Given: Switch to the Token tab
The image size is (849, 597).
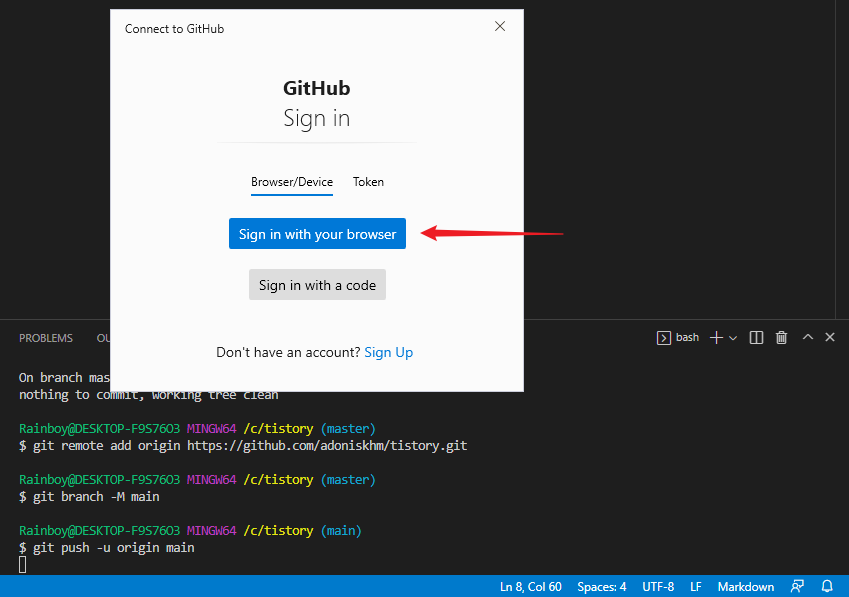Looking at the screenshot, I should (368, 182).
